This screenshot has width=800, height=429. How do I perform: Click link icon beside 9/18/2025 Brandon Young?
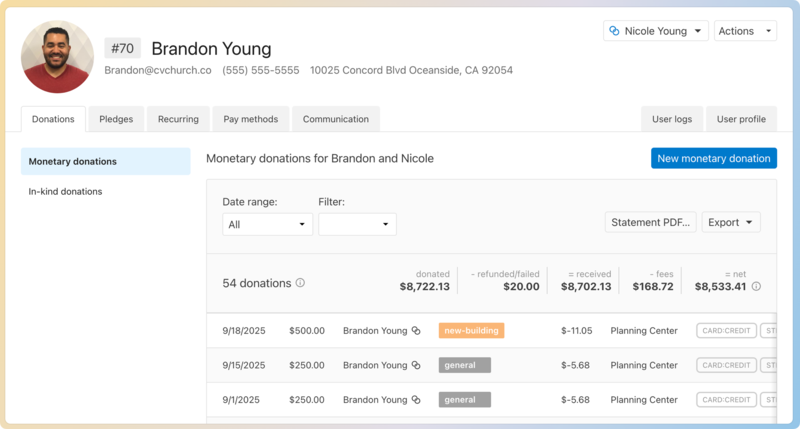tap(416, 330)
